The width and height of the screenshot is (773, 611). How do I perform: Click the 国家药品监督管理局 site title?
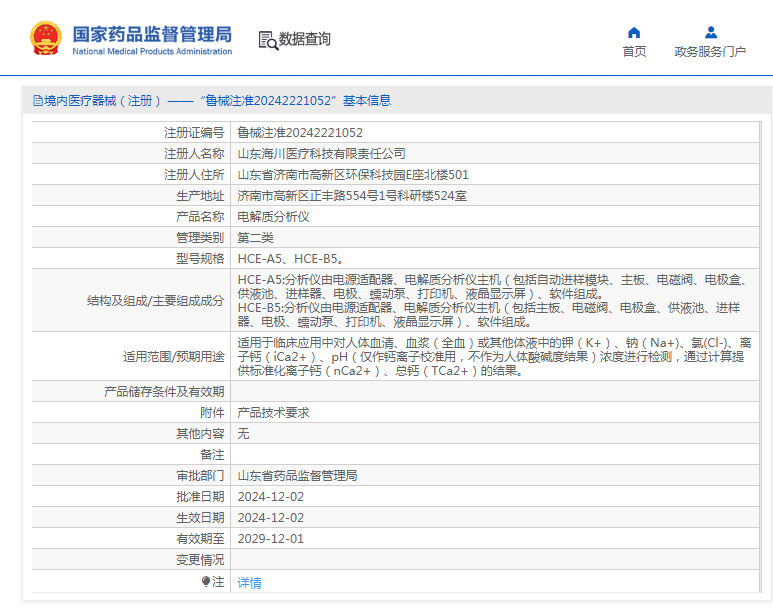152,35
